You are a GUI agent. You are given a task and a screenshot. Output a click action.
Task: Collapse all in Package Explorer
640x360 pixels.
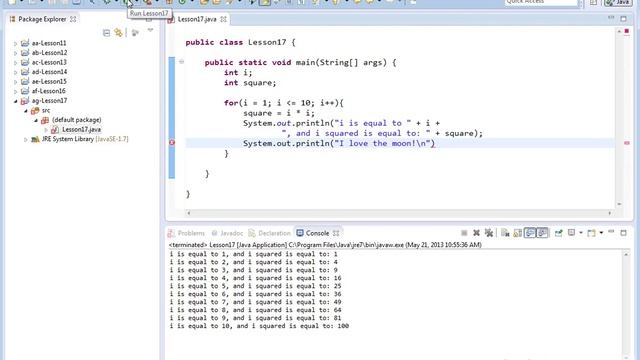(107, 33)
